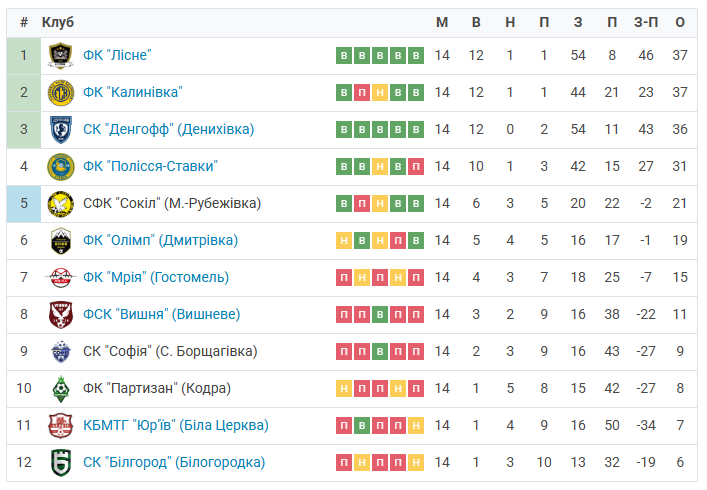Image resolution: width=707 pixels, height=490 pixels.
Task: Click the Клуб column header
Action: pos(58,22)
